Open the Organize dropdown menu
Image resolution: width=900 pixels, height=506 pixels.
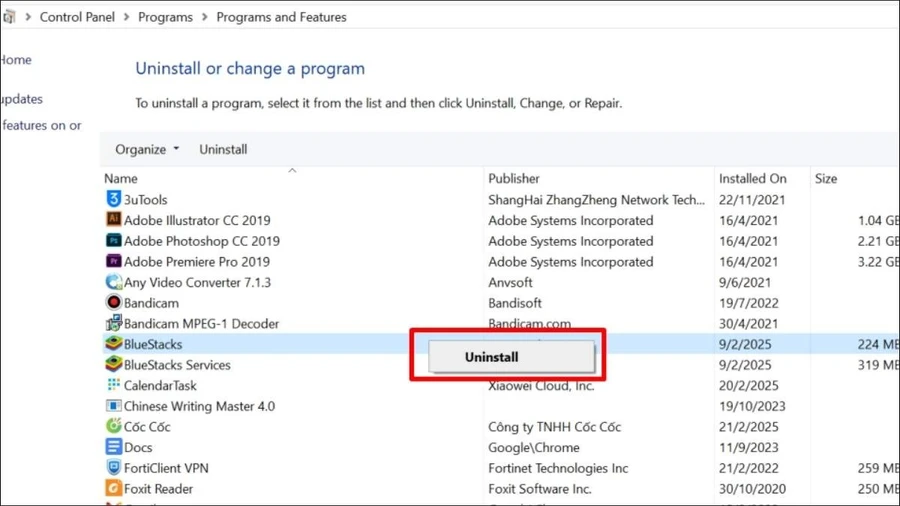pyautogui.click(x=147, y=149)
